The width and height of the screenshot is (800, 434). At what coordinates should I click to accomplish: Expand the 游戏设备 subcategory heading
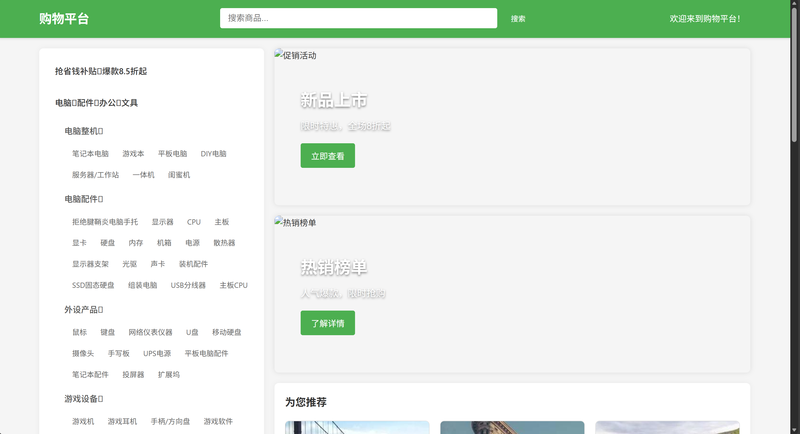(x=84, y=399)
